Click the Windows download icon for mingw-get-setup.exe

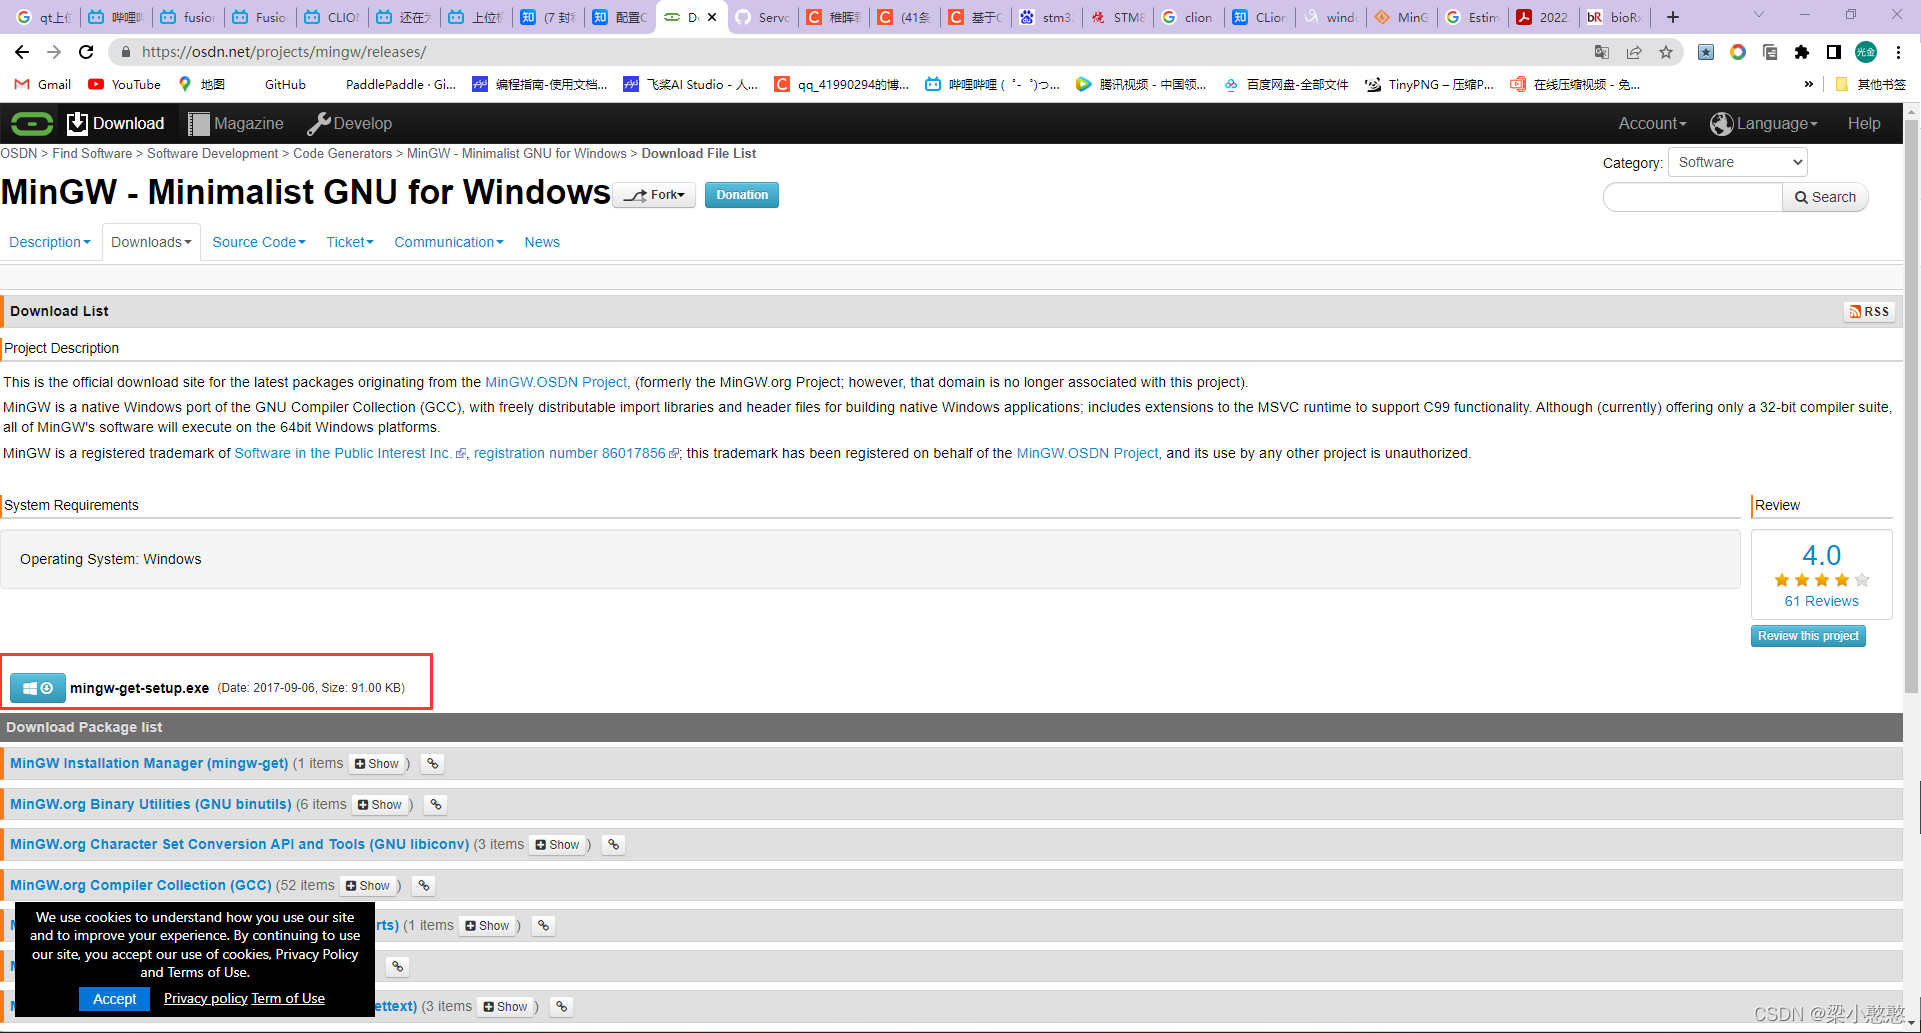pyautogui.click(x=38, y=688)
